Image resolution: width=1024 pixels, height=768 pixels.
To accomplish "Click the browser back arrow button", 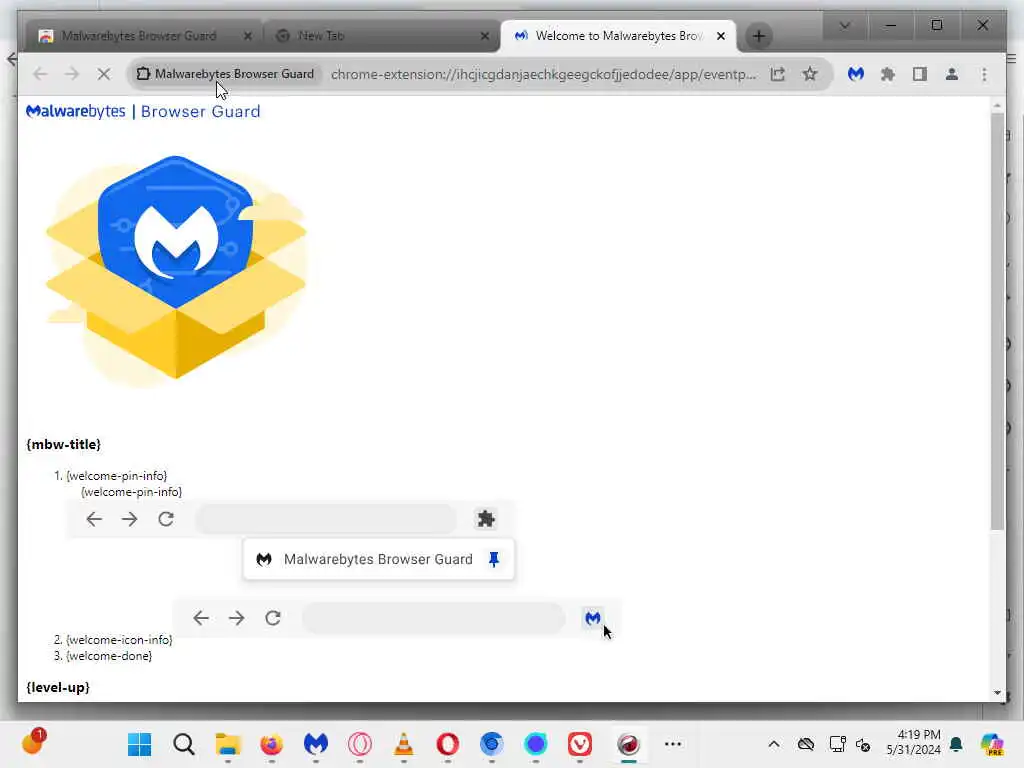I will (40, 74).
